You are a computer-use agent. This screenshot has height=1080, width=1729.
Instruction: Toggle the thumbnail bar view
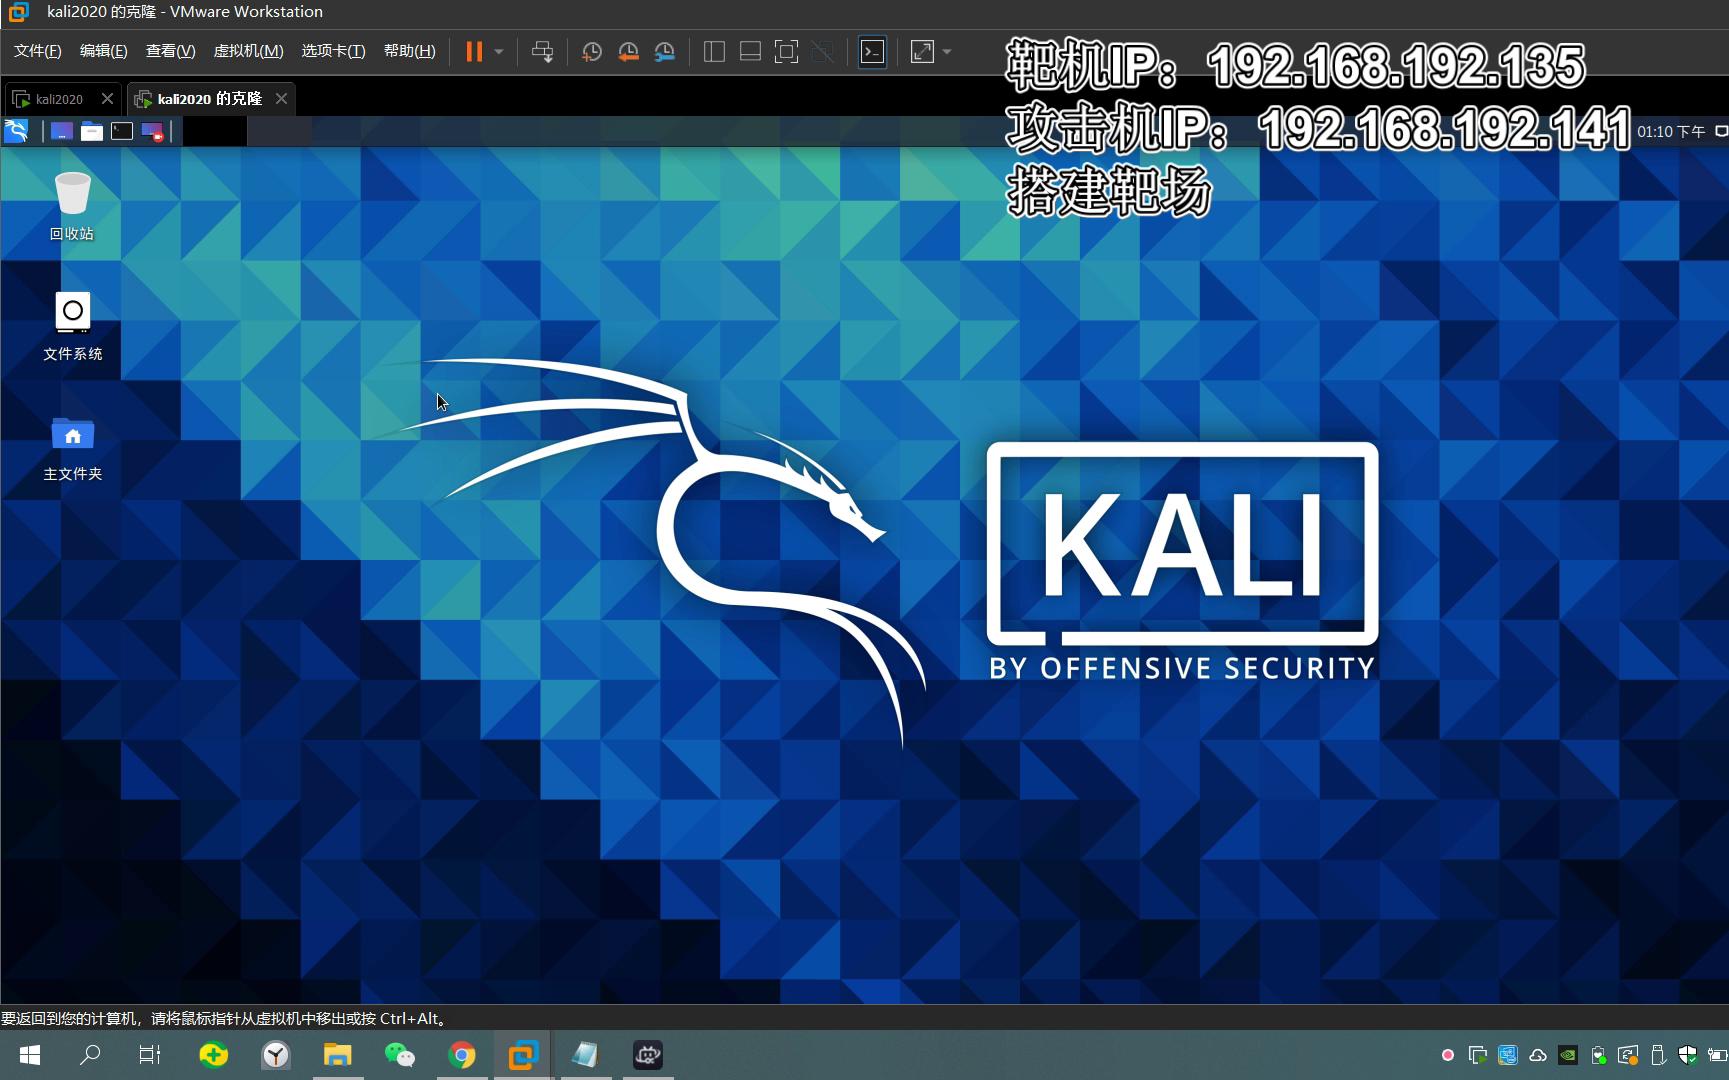tap(750, 52)
